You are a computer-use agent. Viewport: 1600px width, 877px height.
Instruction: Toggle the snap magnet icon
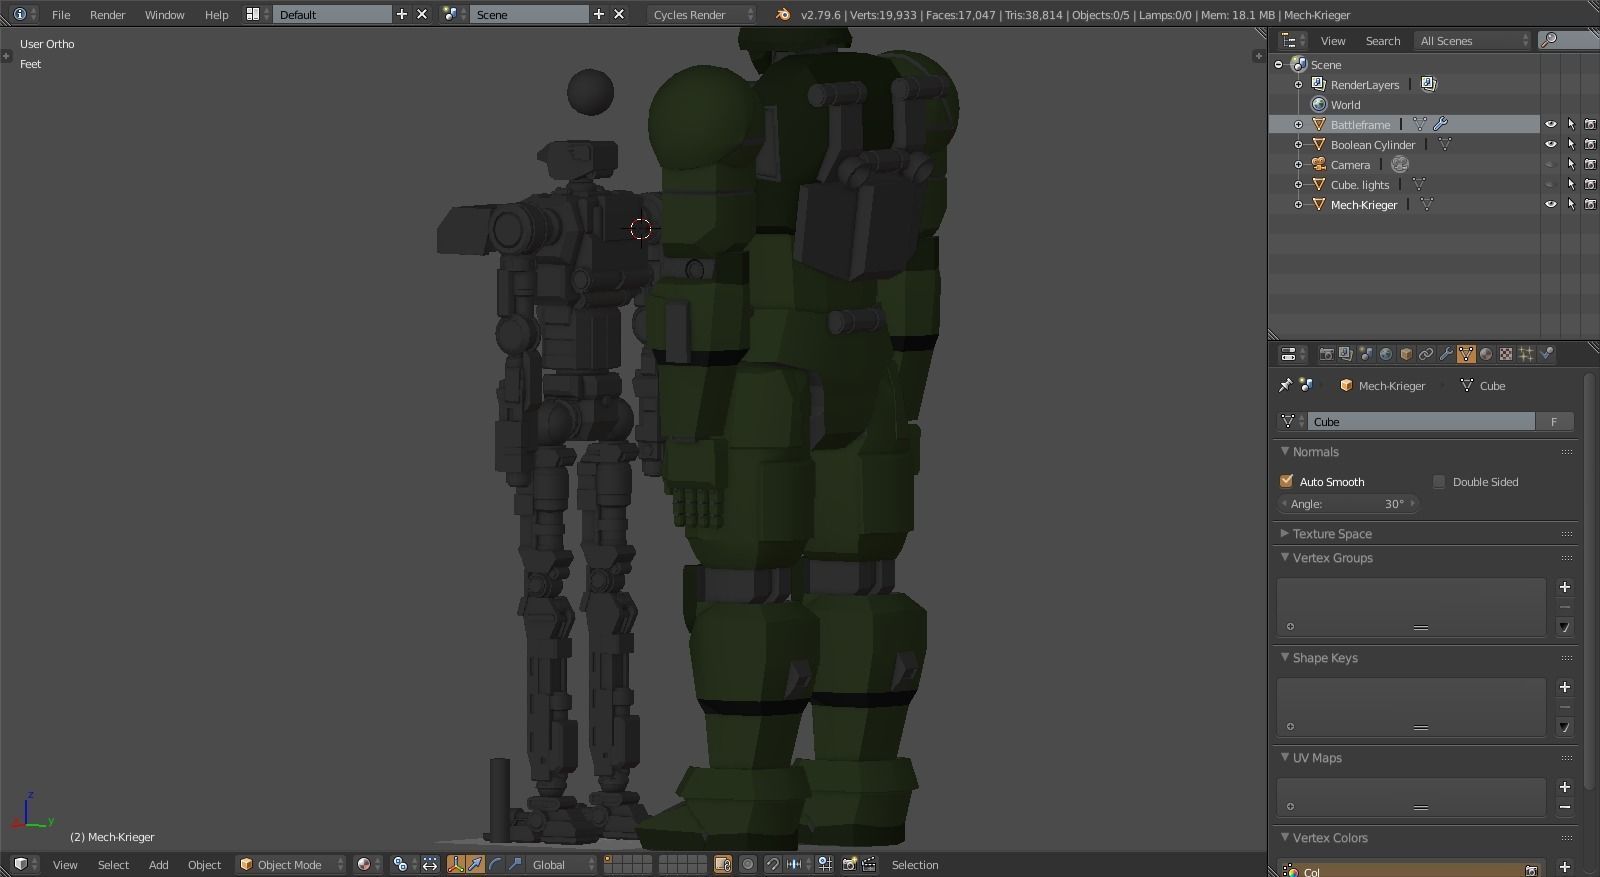pyautogui.click(x=772, y=865)
